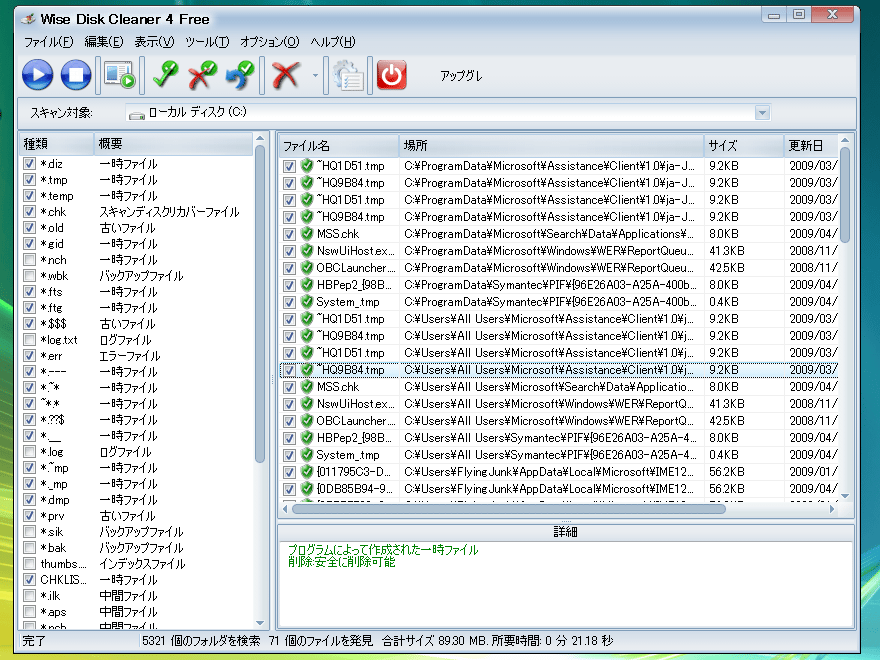Uncheck the CHKLIS... type checkbox
Screen dimensions: 880x660
(30, 579)
